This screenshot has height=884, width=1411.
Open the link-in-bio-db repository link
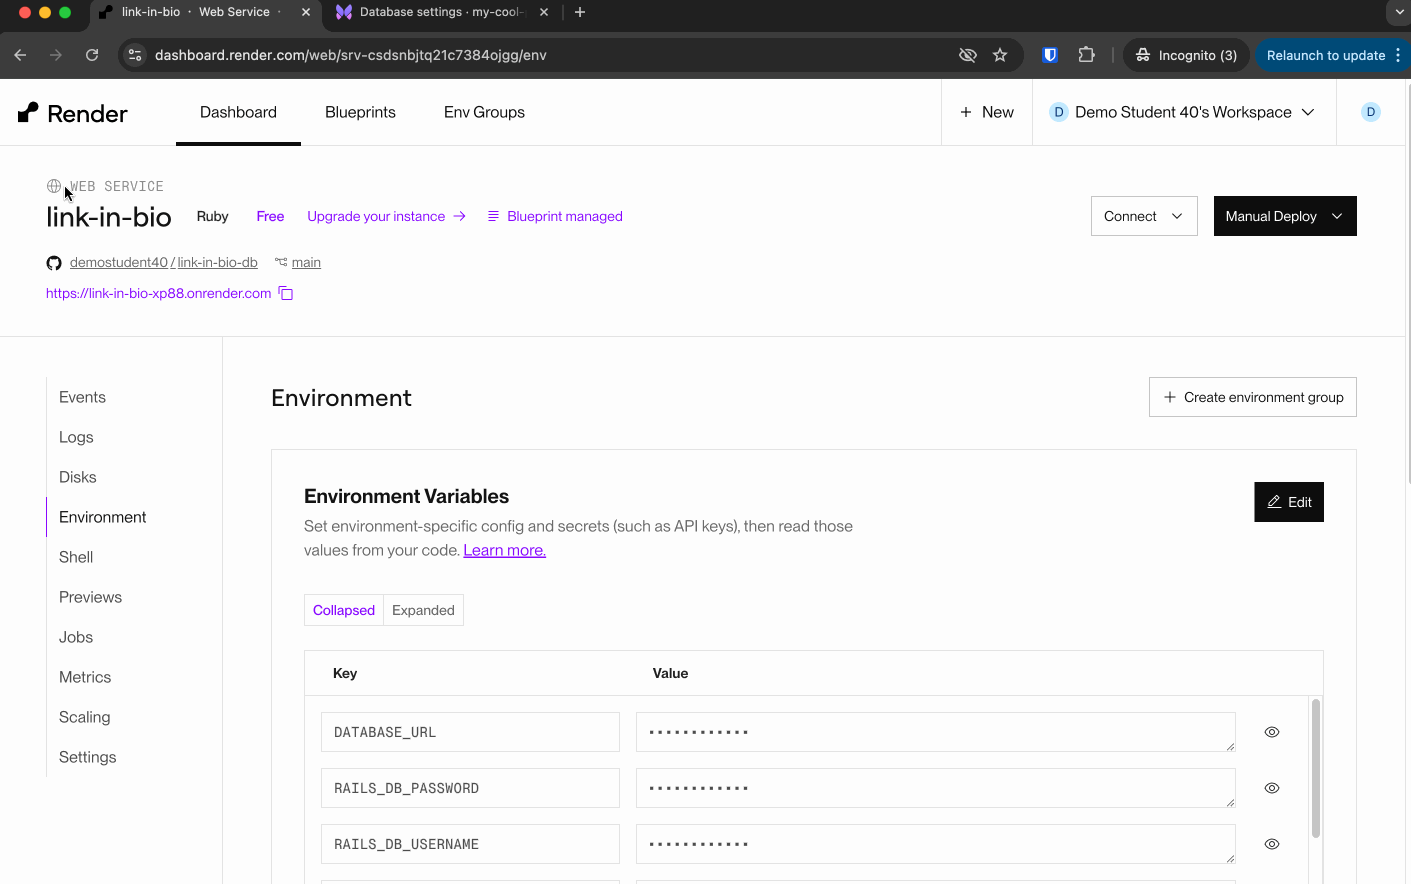[x=217, y=262]
